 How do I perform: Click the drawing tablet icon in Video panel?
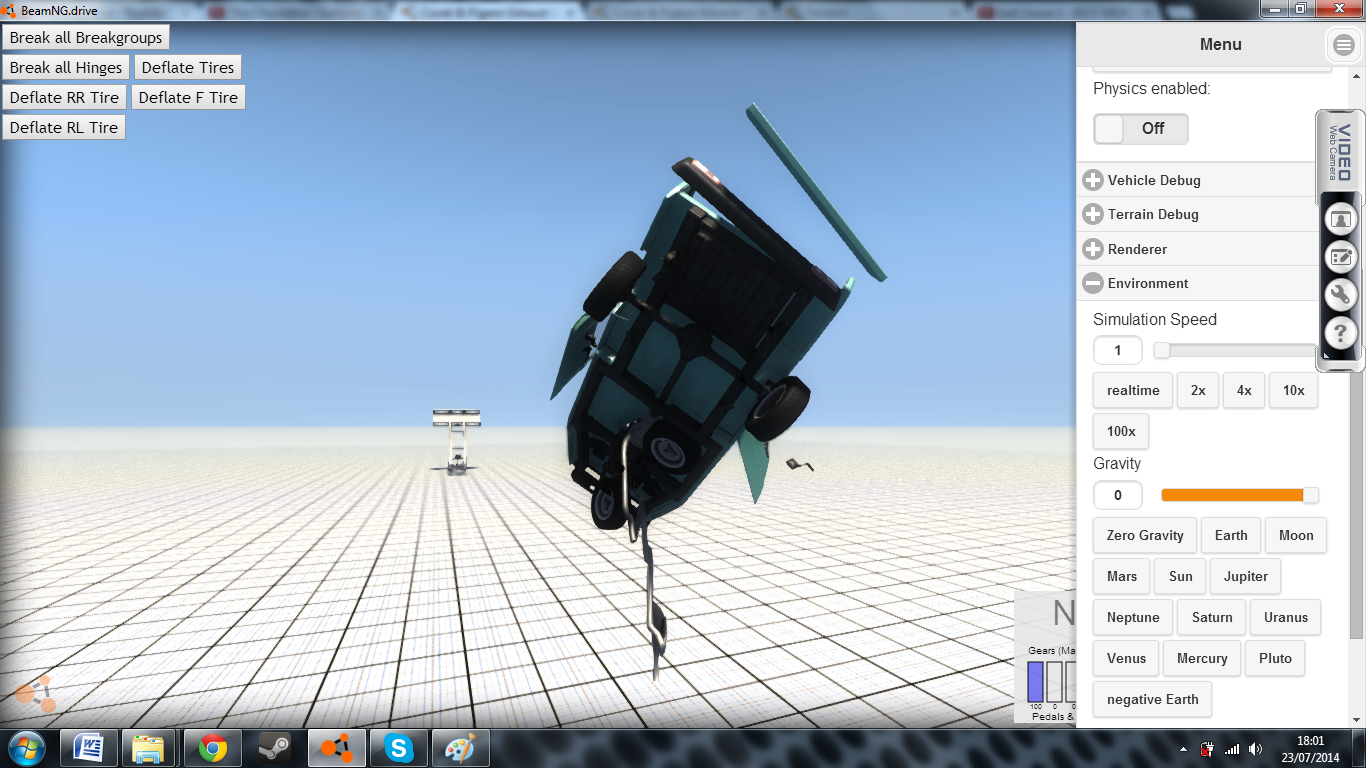tap(1340, 257)
